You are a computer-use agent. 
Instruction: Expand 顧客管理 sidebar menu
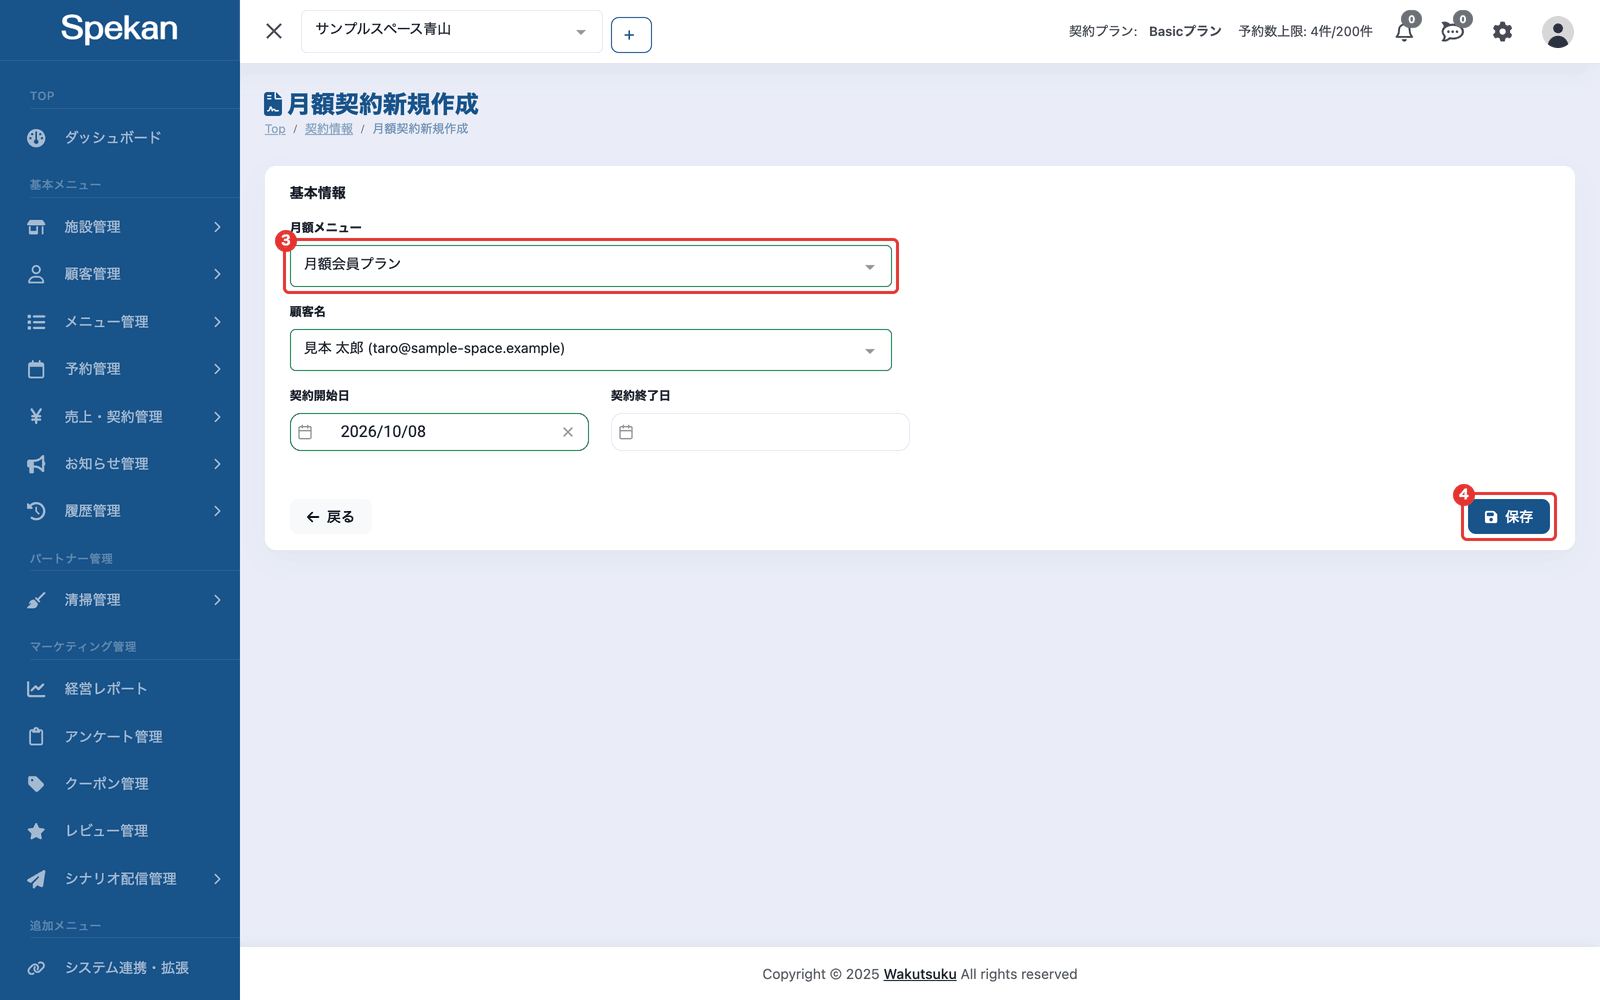pos(120,274)
